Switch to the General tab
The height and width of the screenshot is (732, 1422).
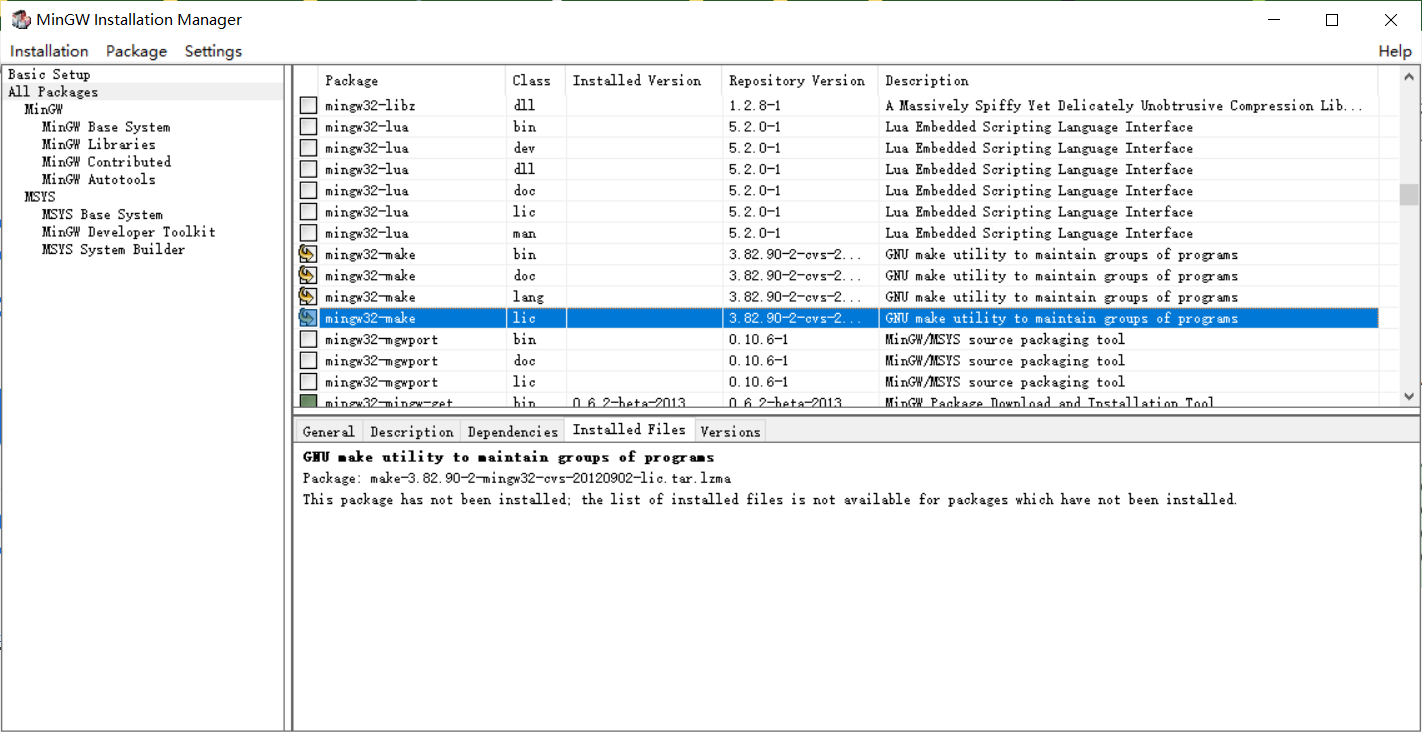(328, 431)
